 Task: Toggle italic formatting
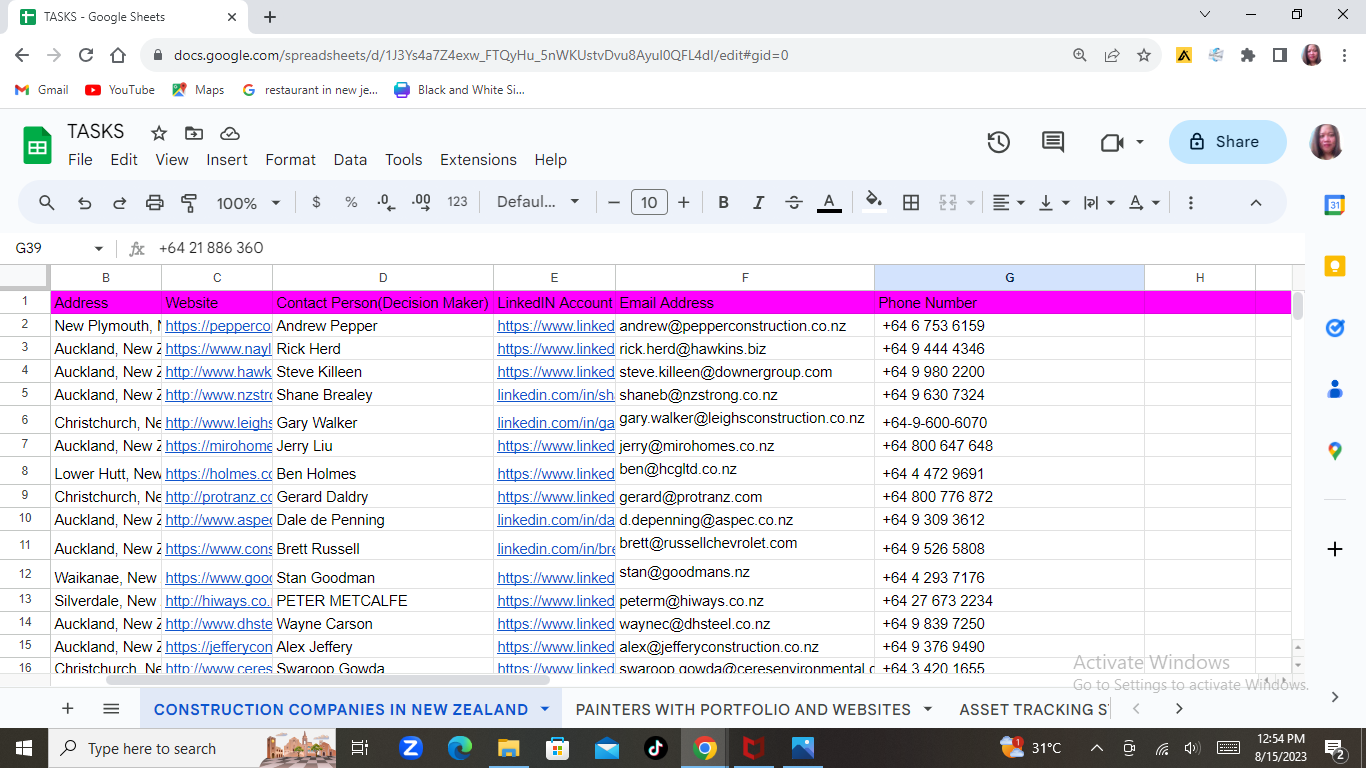[x=758, y=202]
